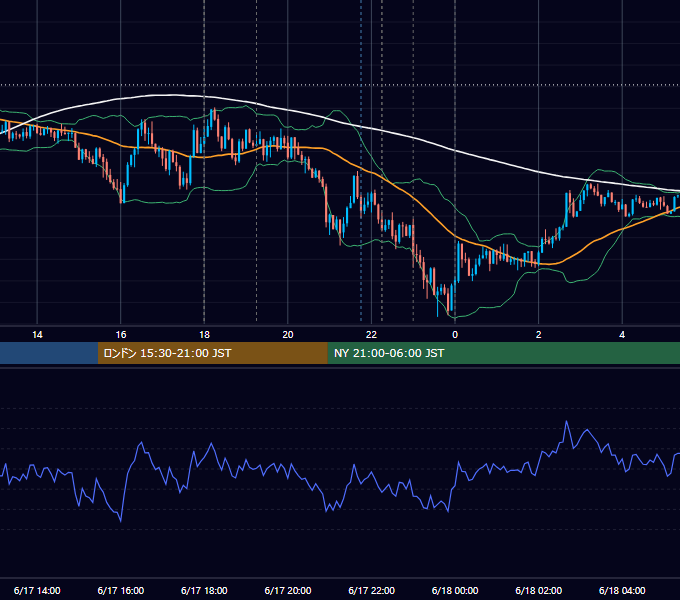Click the 2 hour label on price chart axis
The width and height of the screenshot is (680, 600).
(x=539, y=335)
